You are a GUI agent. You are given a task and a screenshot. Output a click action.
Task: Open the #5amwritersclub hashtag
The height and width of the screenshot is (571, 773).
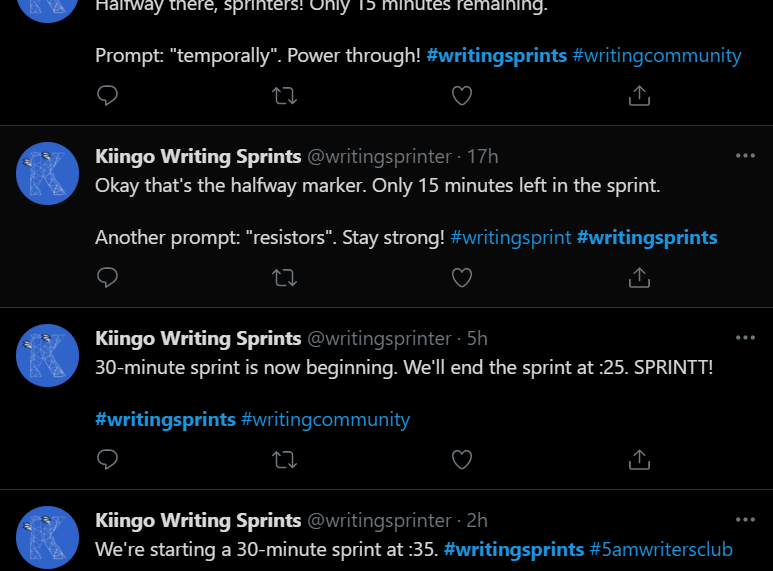(x=661, y=549)
